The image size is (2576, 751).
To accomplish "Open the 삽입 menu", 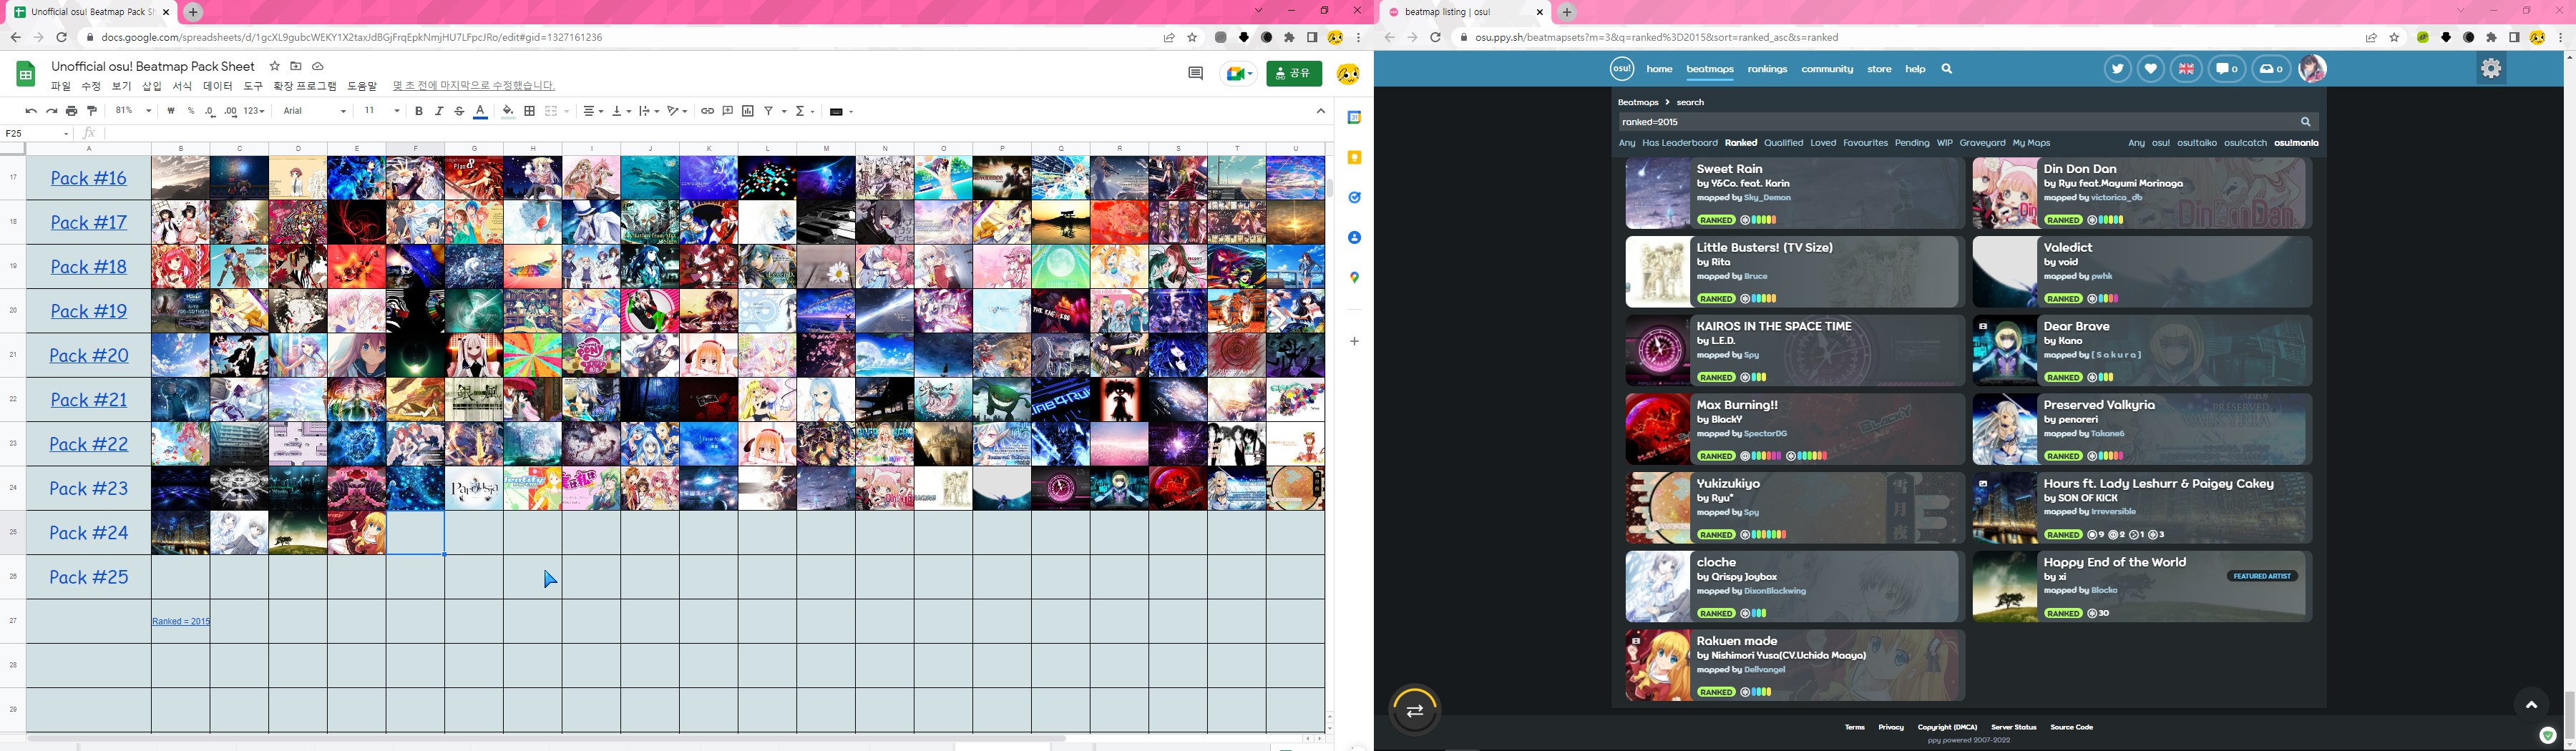I will coord(151,86).
